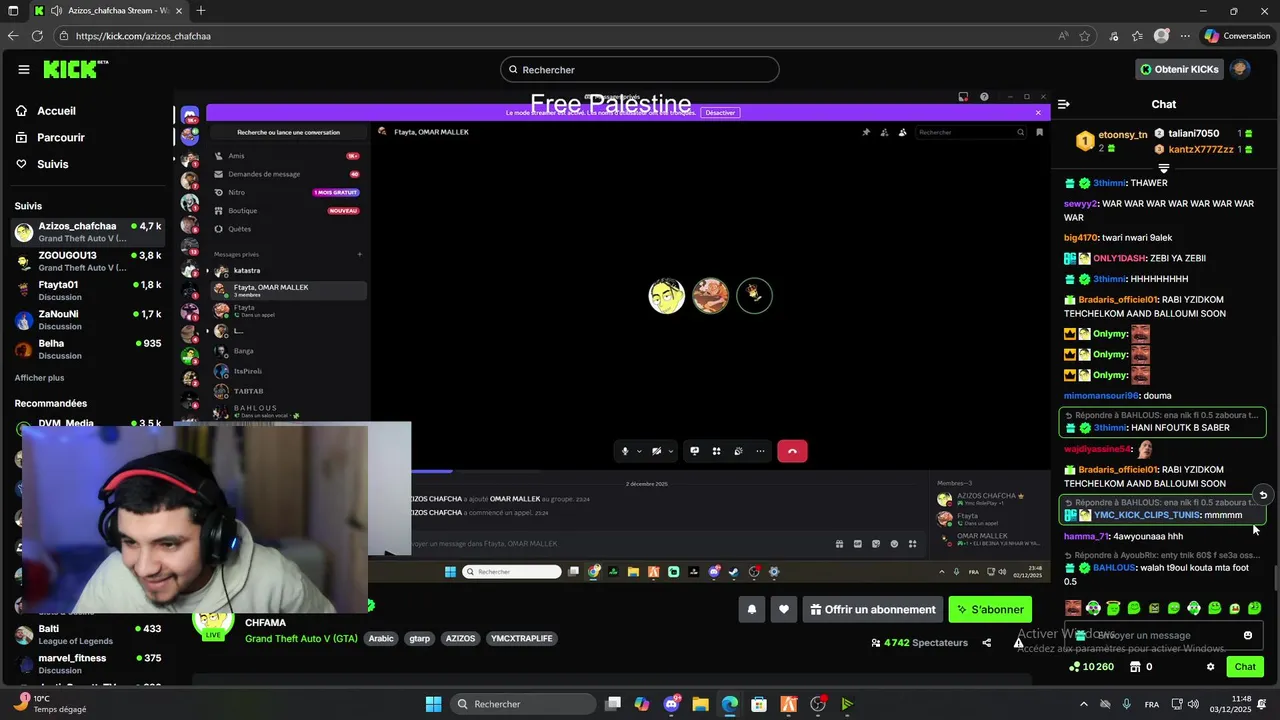Open Parcourir in the sidebar

[x=61, y=138]
